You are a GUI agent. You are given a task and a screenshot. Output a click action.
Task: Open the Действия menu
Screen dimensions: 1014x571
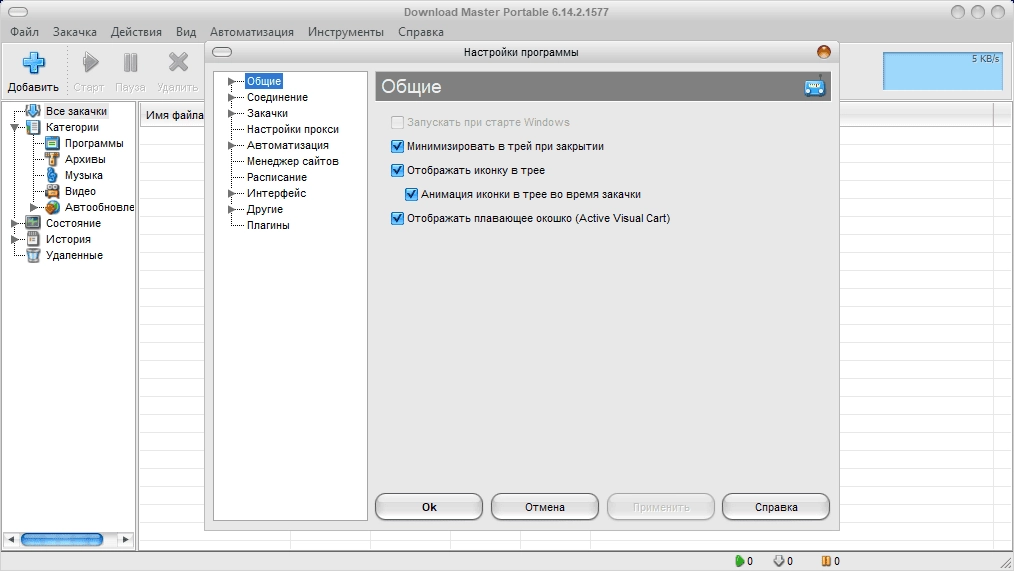(136, 32)
